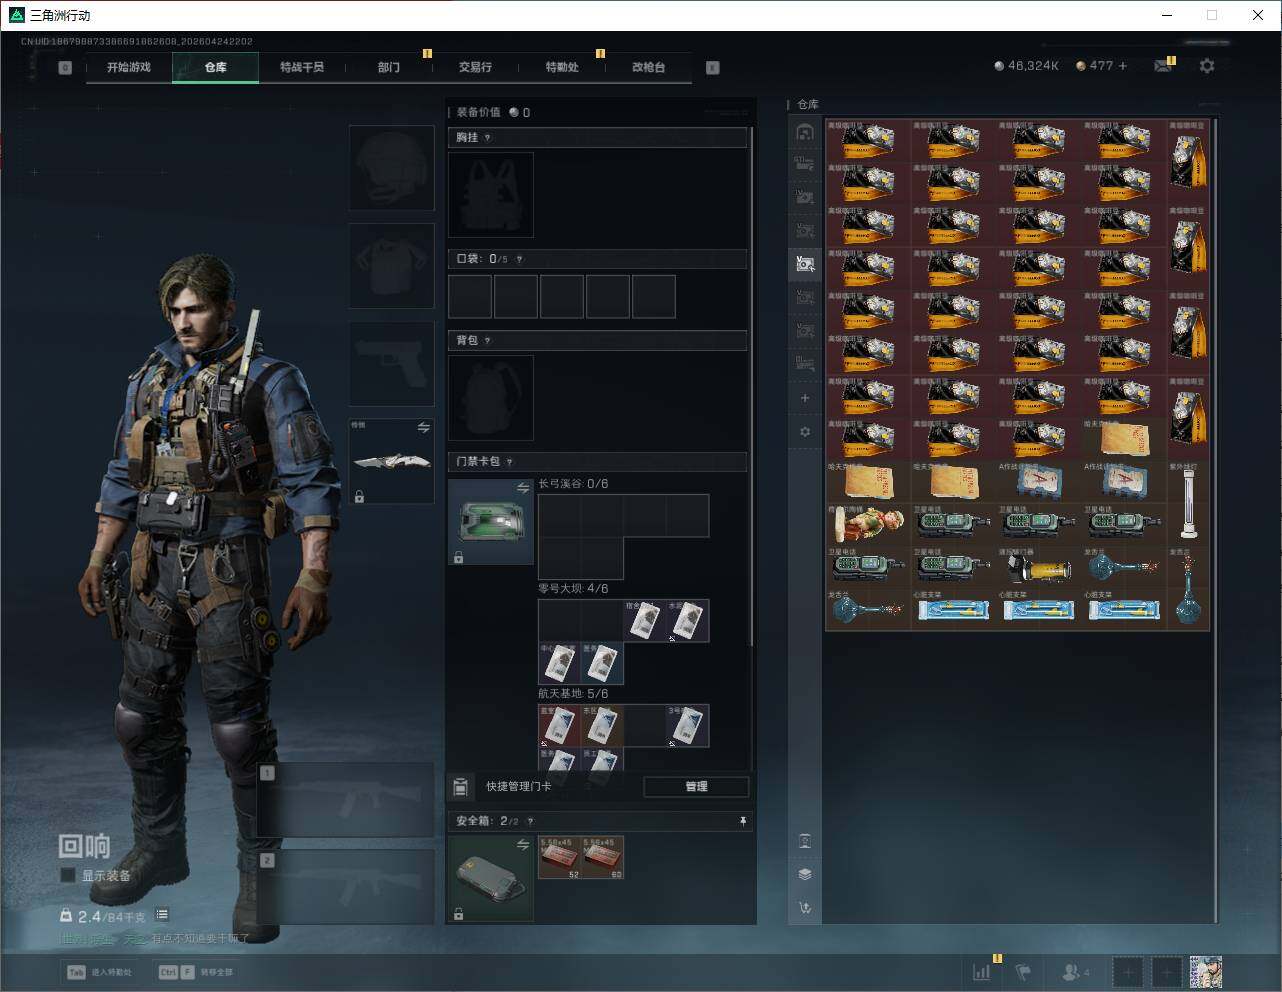Click the warehouse vertical scrollbar

tap(1216, 500)
